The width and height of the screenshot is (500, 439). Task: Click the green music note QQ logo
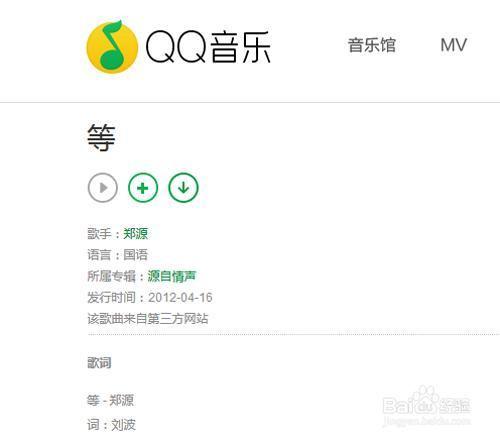112,46
